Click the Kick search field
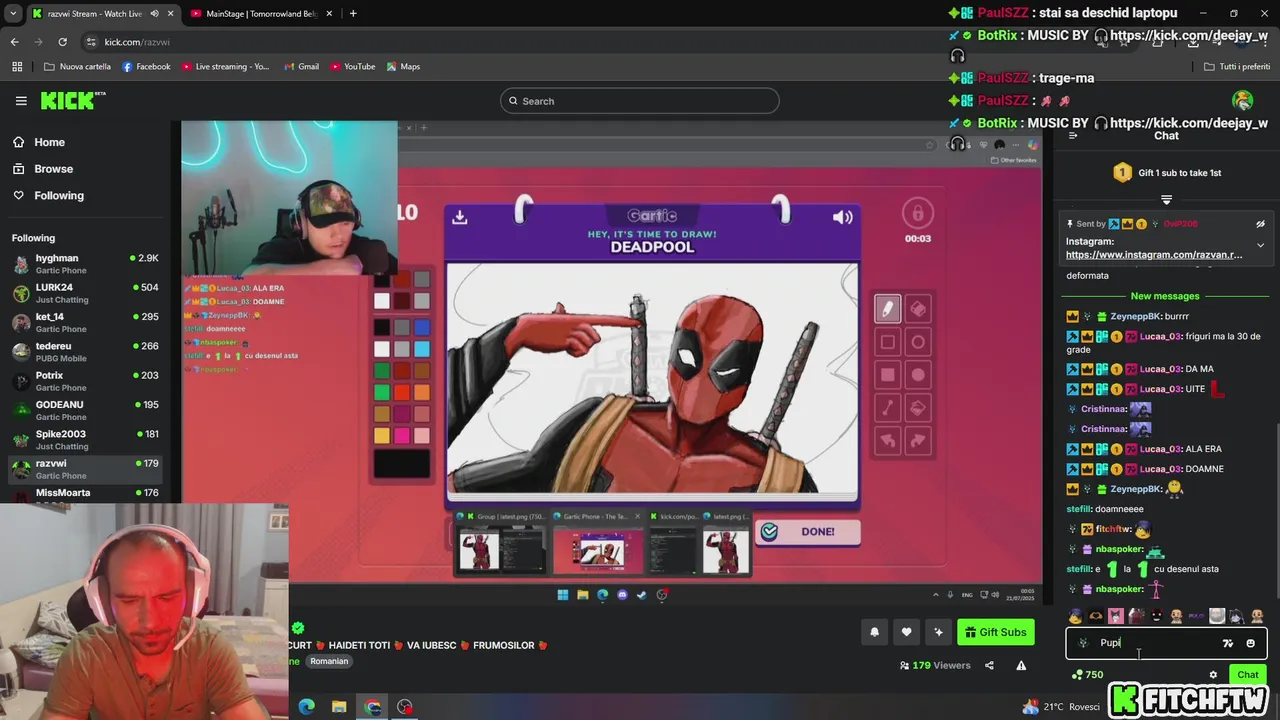Image resolution: width=1280 pixels, height=720 pixels. point(640,101)
